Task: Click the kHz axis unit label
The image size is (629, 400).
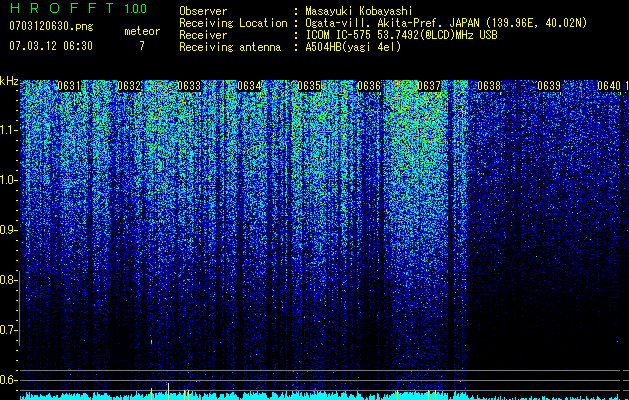Action: [9, 81]
